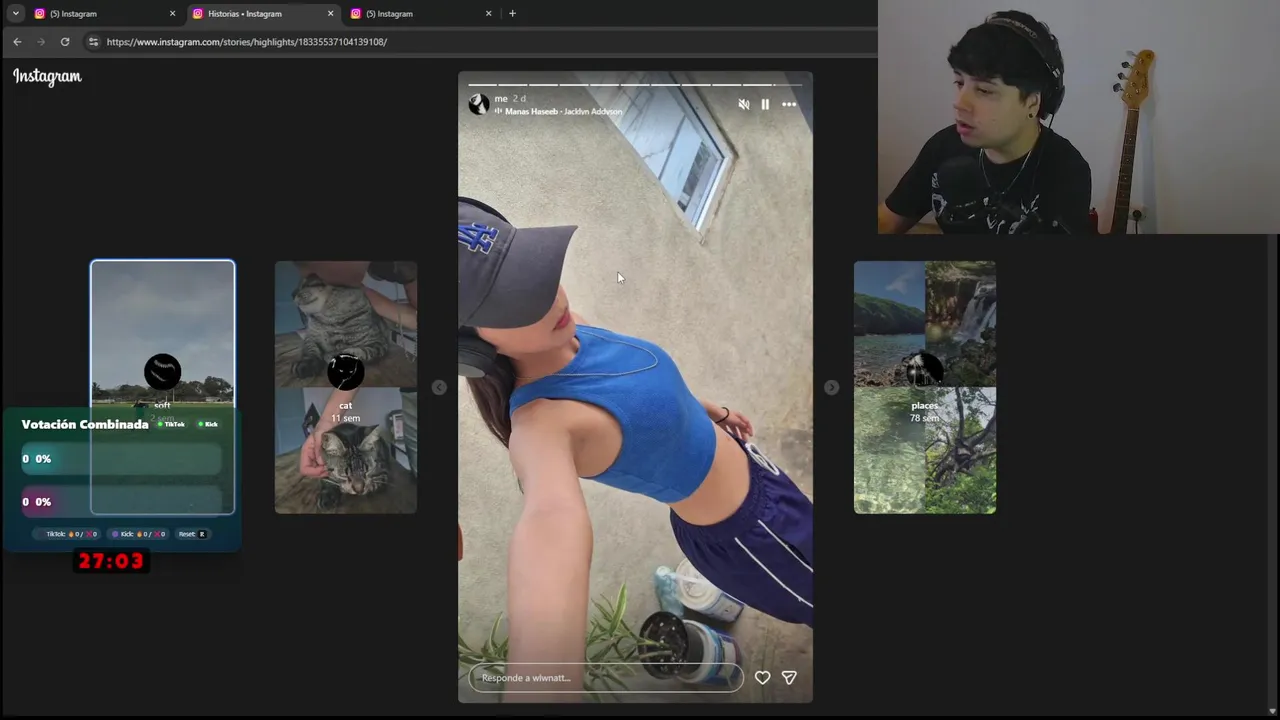Click the 'Votación Combinada' heading
Screen dimensions: 1280x720
[85, 424]
